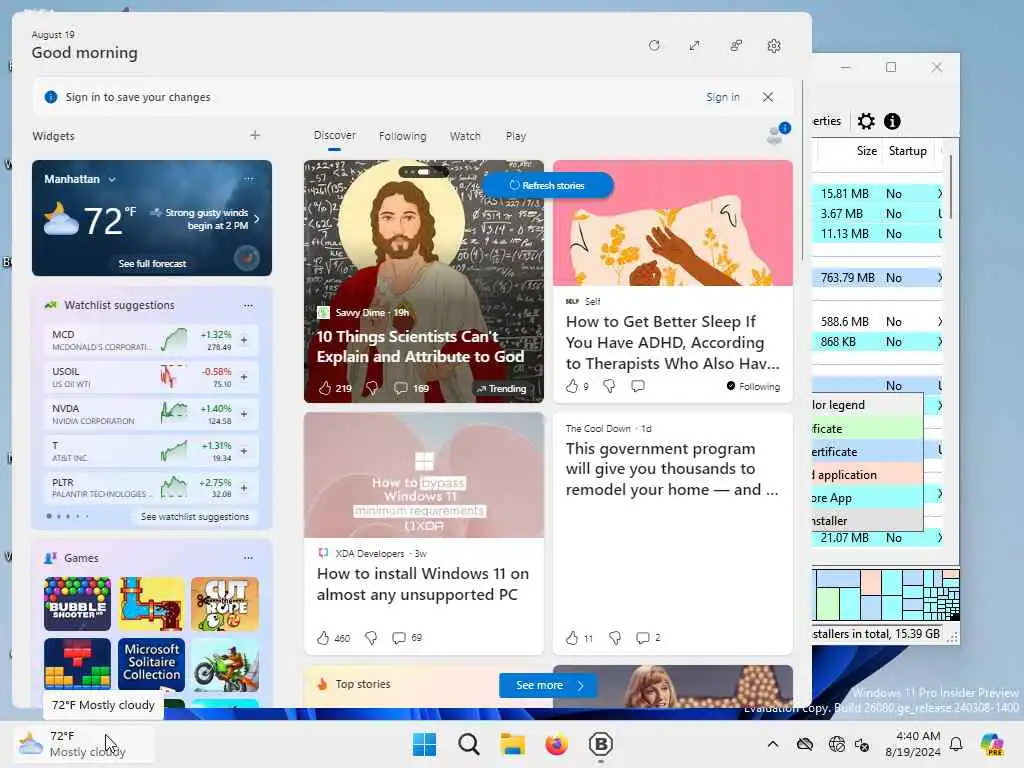Add PLTR to the watchlist

click(x=244, y=488)
